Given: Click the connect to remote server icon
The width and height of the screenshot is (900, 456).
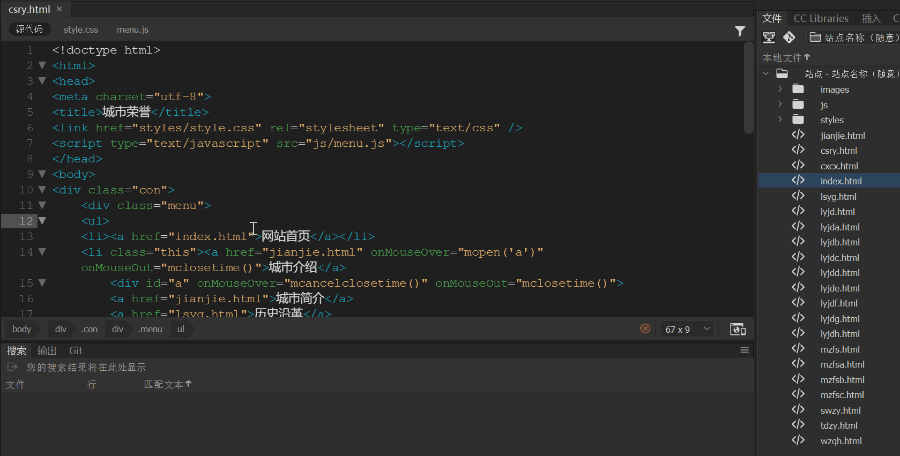Looking at the screenshot, I should click(x=769, y=37).
